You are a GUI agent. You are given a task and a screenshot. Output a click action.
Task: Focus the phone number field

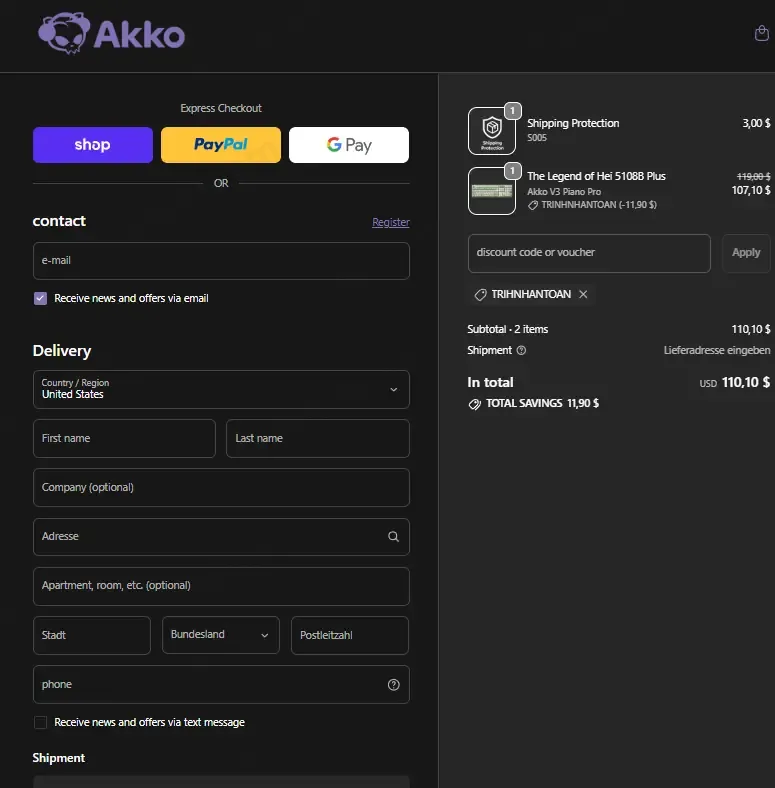(221, 684)
